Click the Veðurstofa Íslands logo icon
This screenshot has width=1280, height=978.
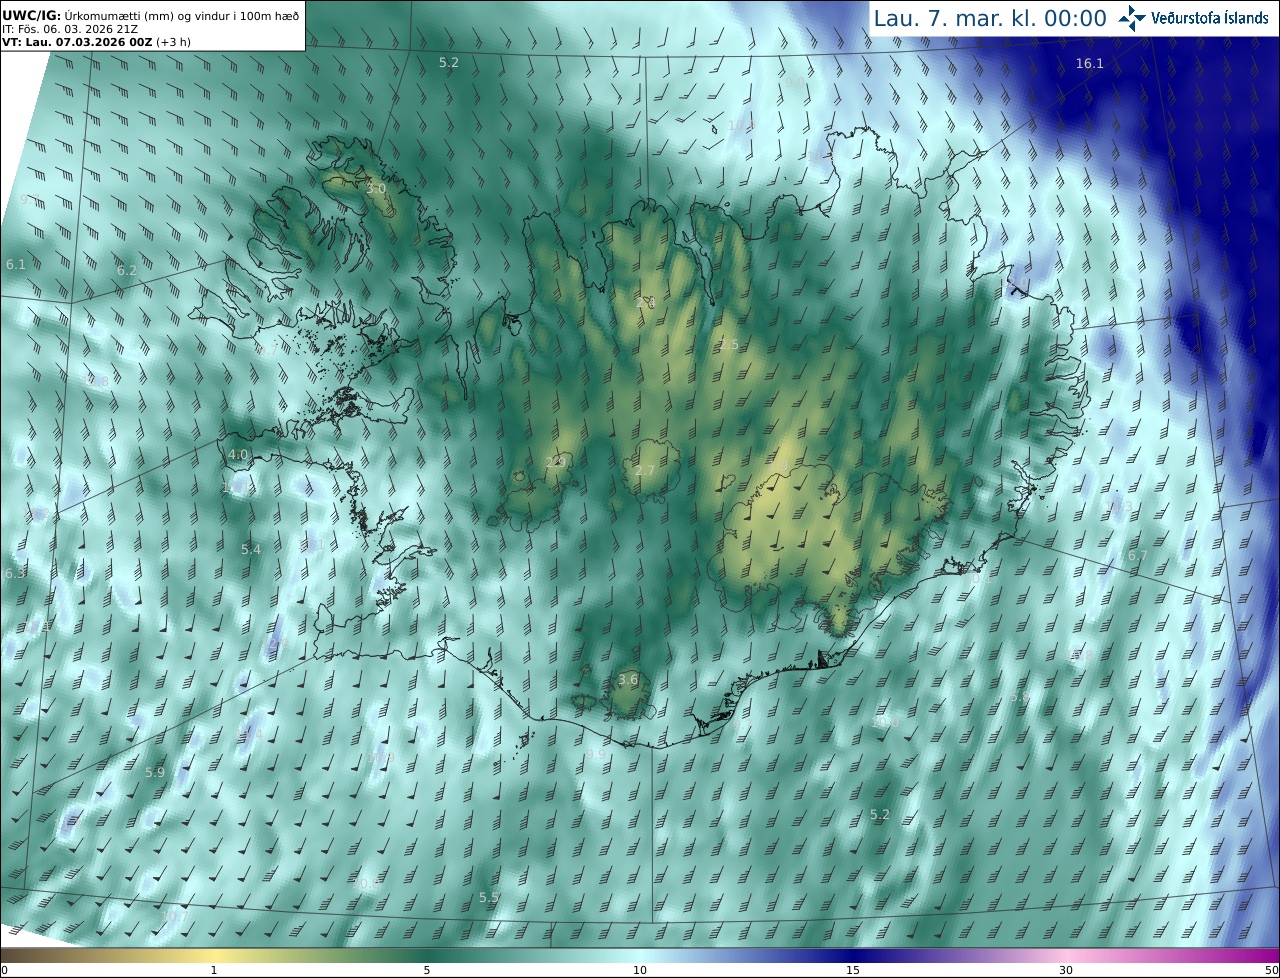click(x=1132, y=18)
